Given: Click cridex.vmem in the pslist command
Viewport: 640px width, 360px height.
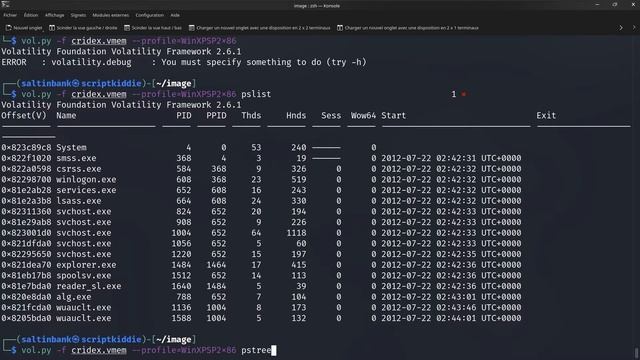Looking at the screenshot, I should 99,94.
